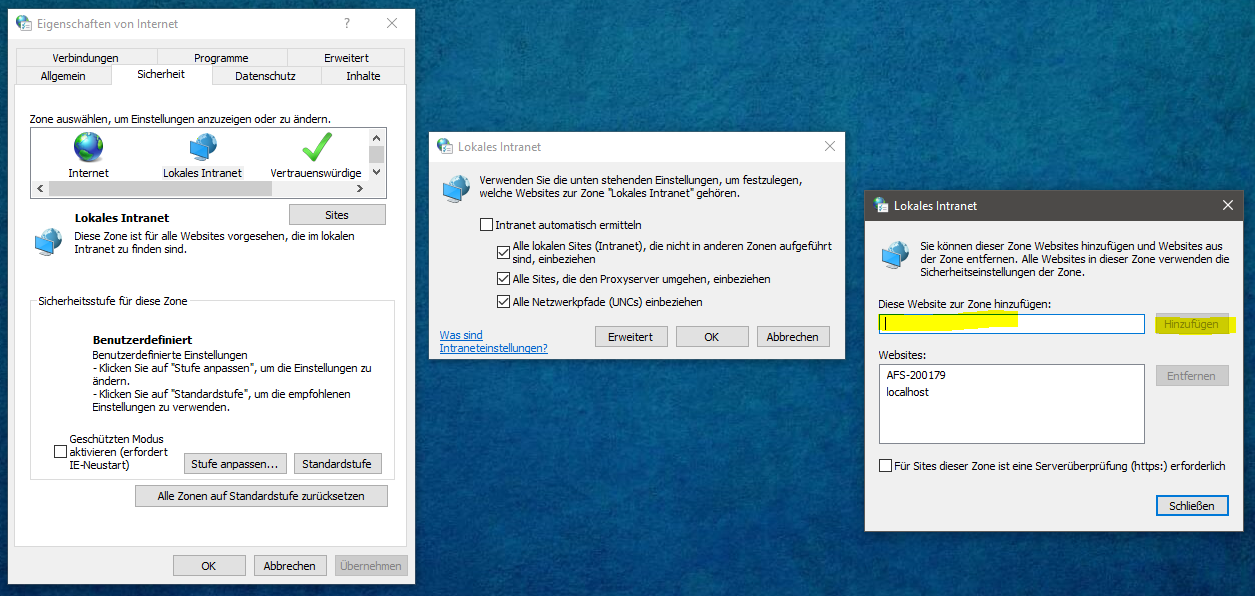The height and width of the screenshot is (596, 1255).
Task: Select the Internet zone globe icon
Action: [88, 148]
